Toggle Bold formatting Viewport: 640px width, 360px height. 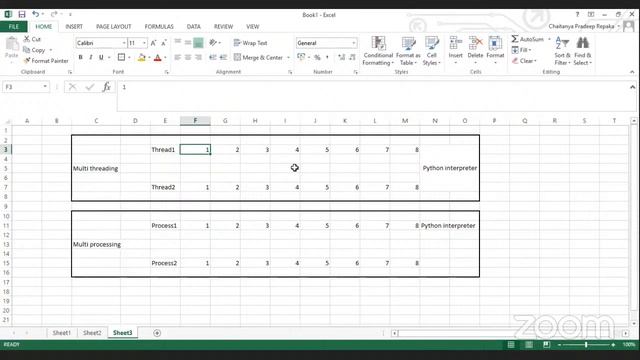click(x=80, y=58)
